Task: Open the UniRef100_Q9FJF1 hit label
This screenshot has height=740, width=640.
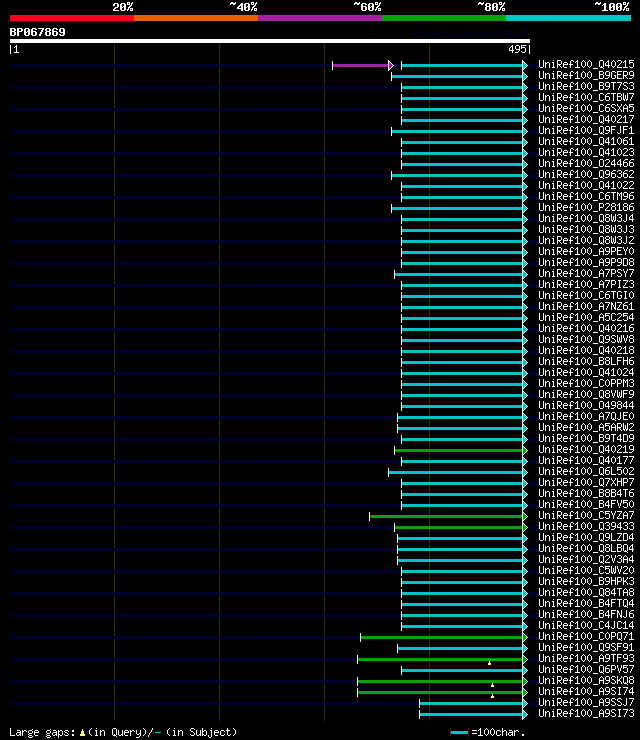Action: click(x=586, y=130)
